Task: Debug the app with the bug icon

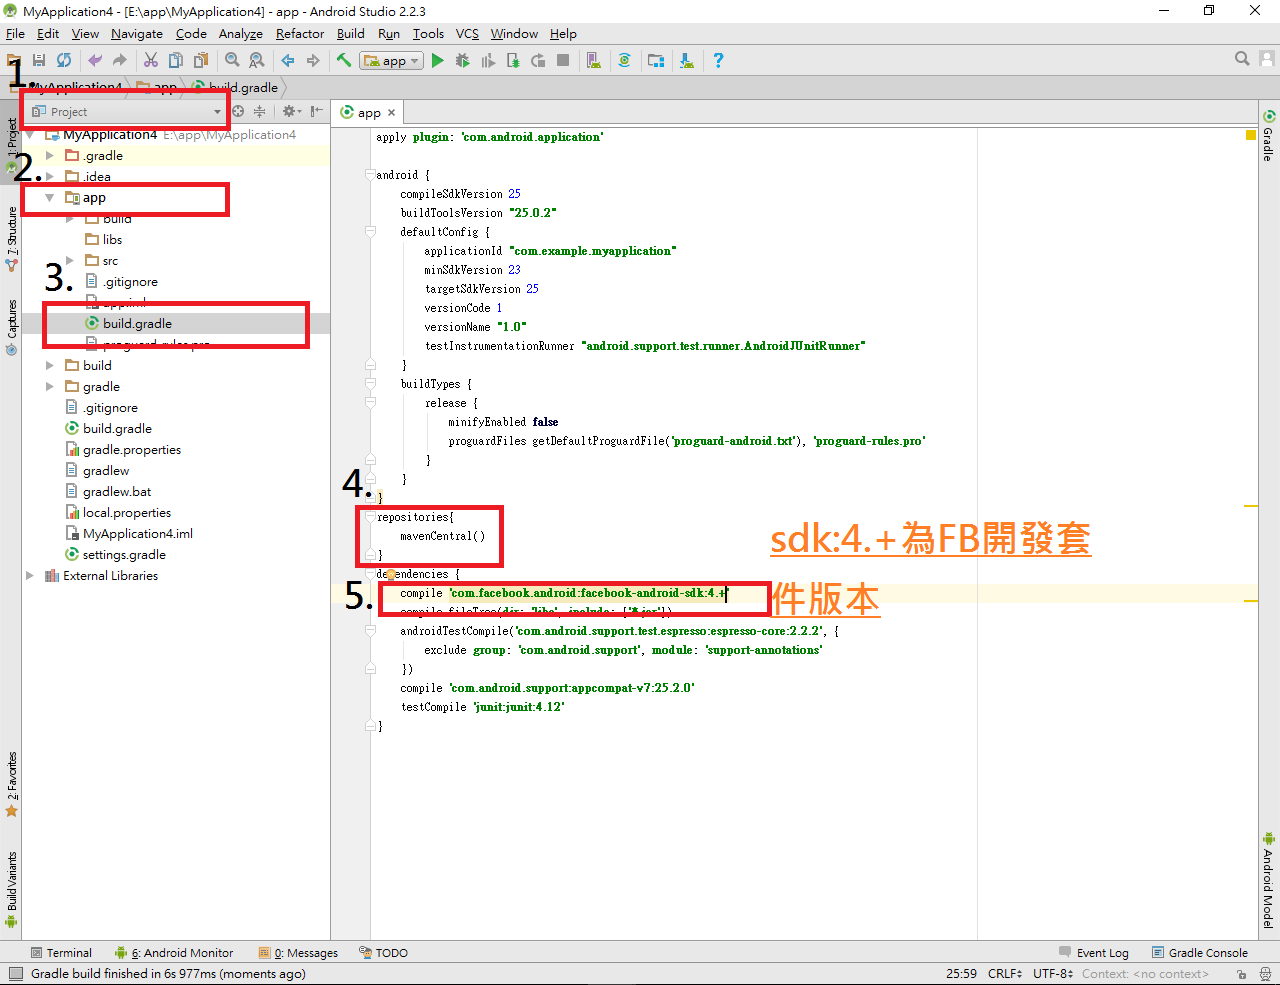Action: (x=463, y=60)
